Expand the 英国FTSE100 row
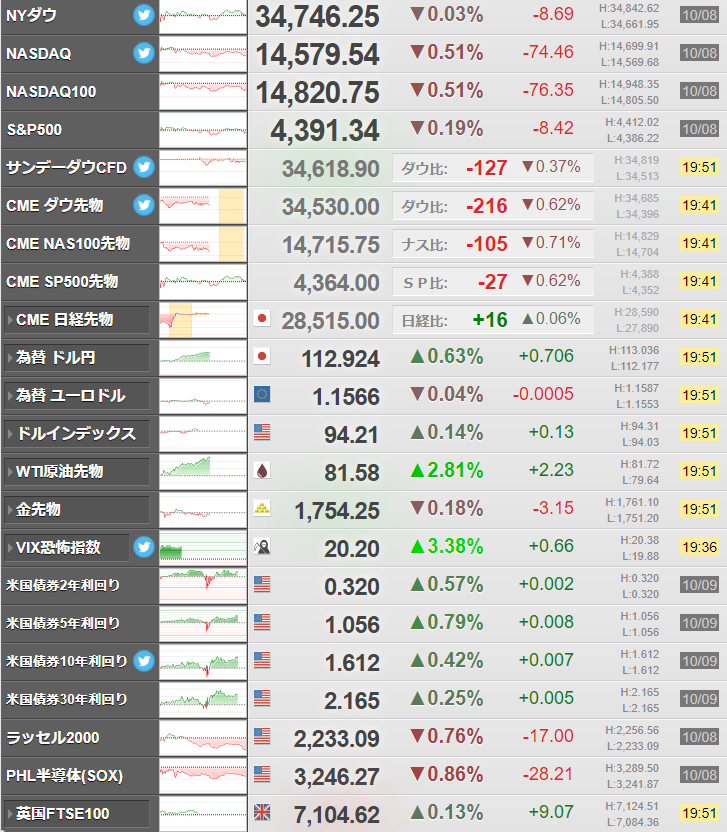The width and height of the screenshot is (727, 832). [x=77, y=814]
